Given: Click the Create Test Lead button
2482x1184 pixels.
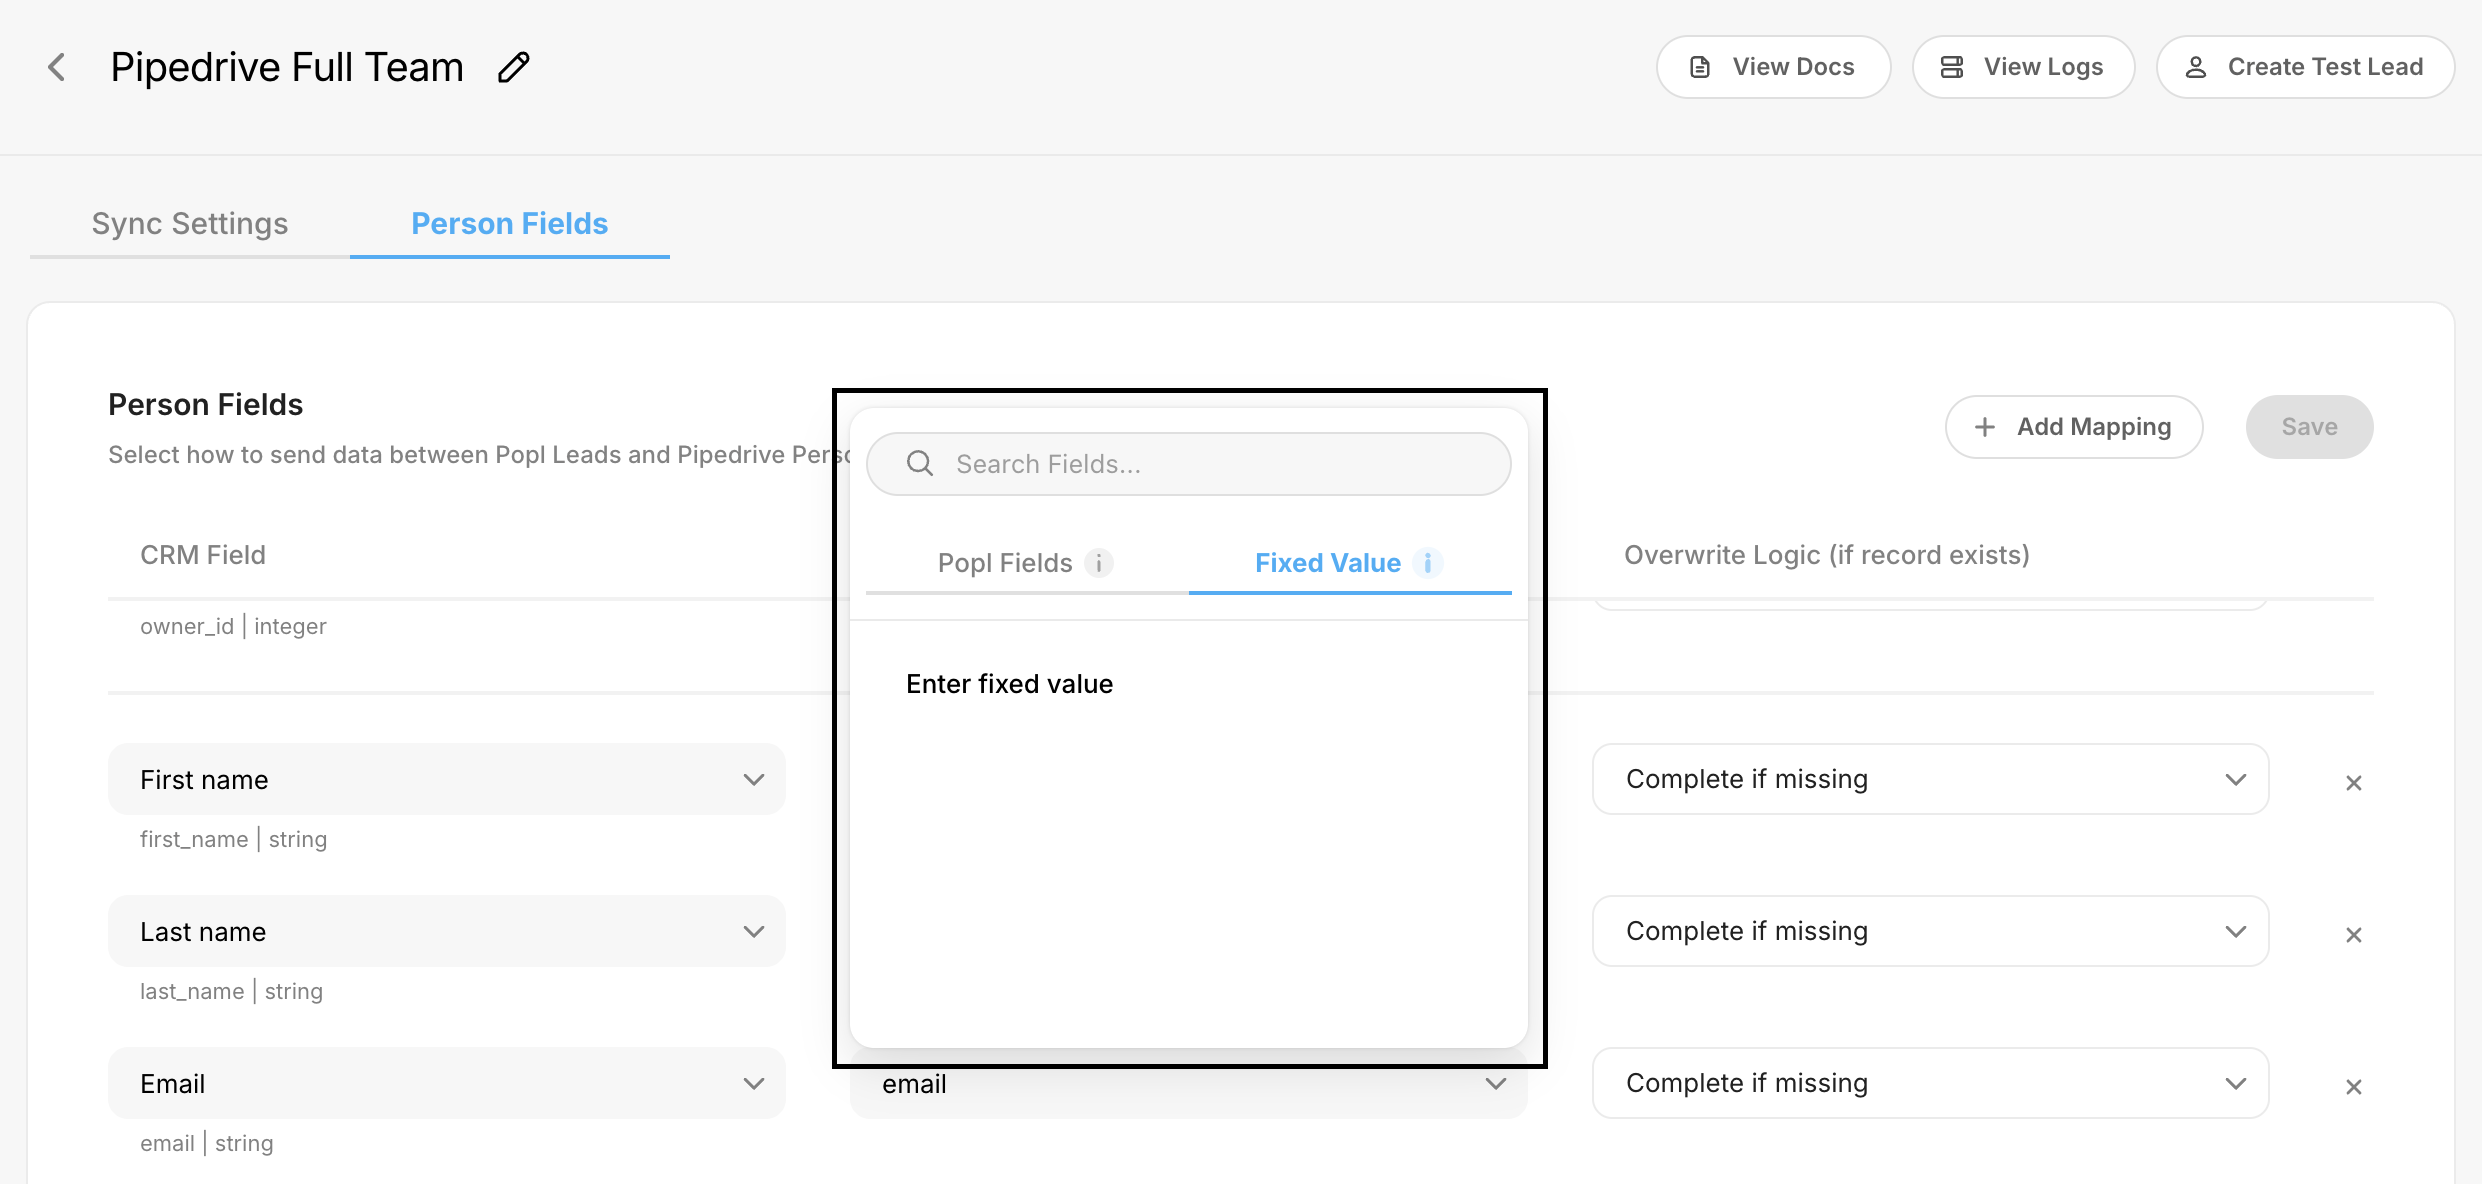Looking at the screenshot, I should click(2305, 67).
